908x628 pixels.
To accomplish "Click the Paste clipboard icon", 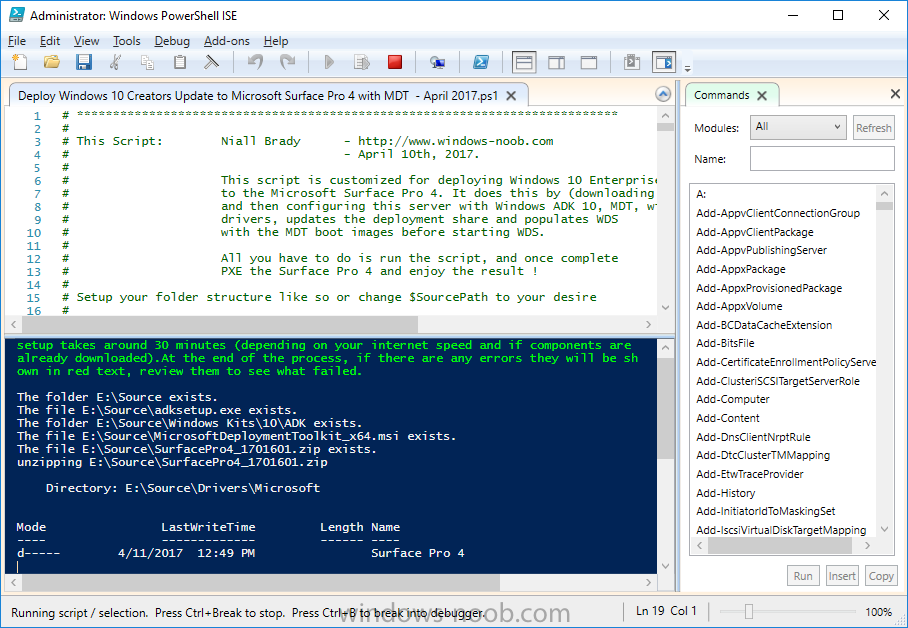I will (x=180, y=62).
